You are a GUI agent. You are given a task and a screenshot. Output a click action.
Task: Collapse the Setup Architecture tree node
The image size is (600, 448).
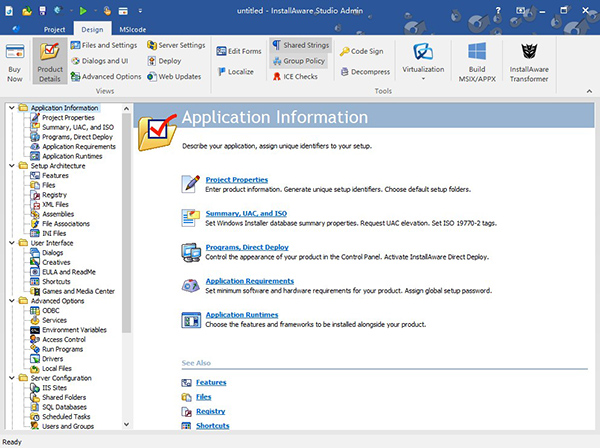pyautogui.click(x=11, y=166)
